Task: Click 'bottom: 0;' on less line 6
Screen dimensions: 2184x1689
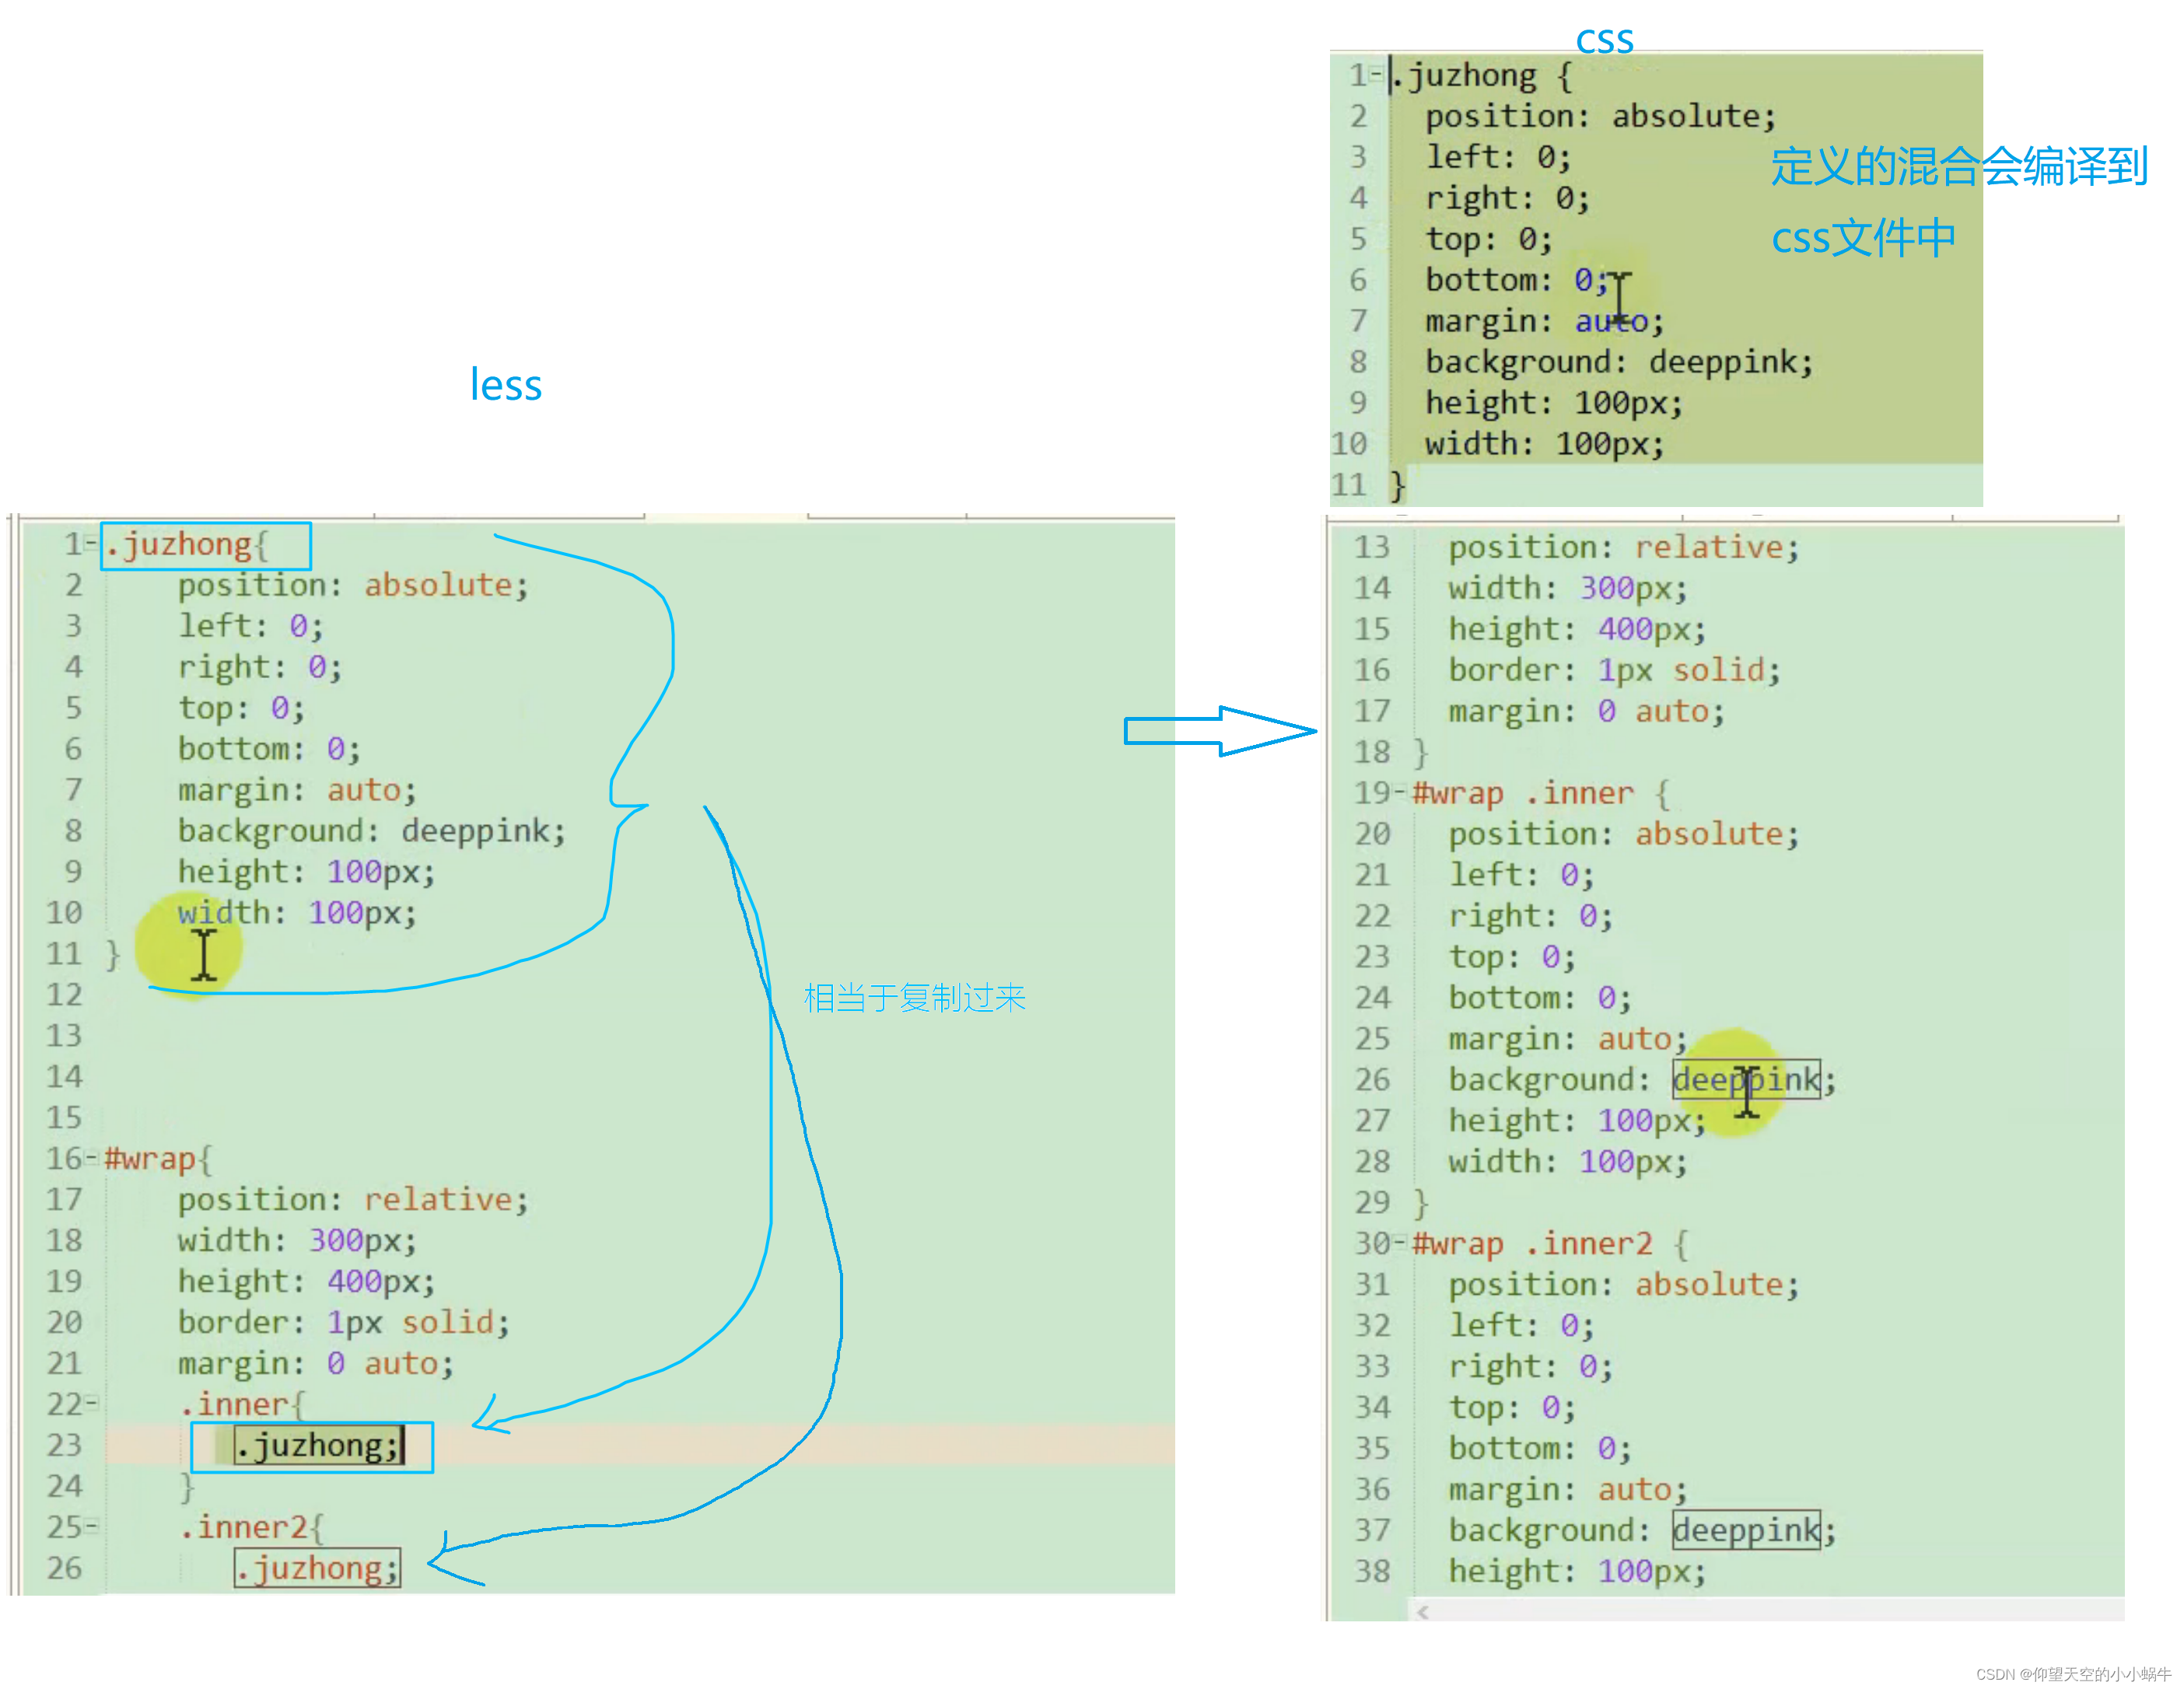Action: coord(269,748)
